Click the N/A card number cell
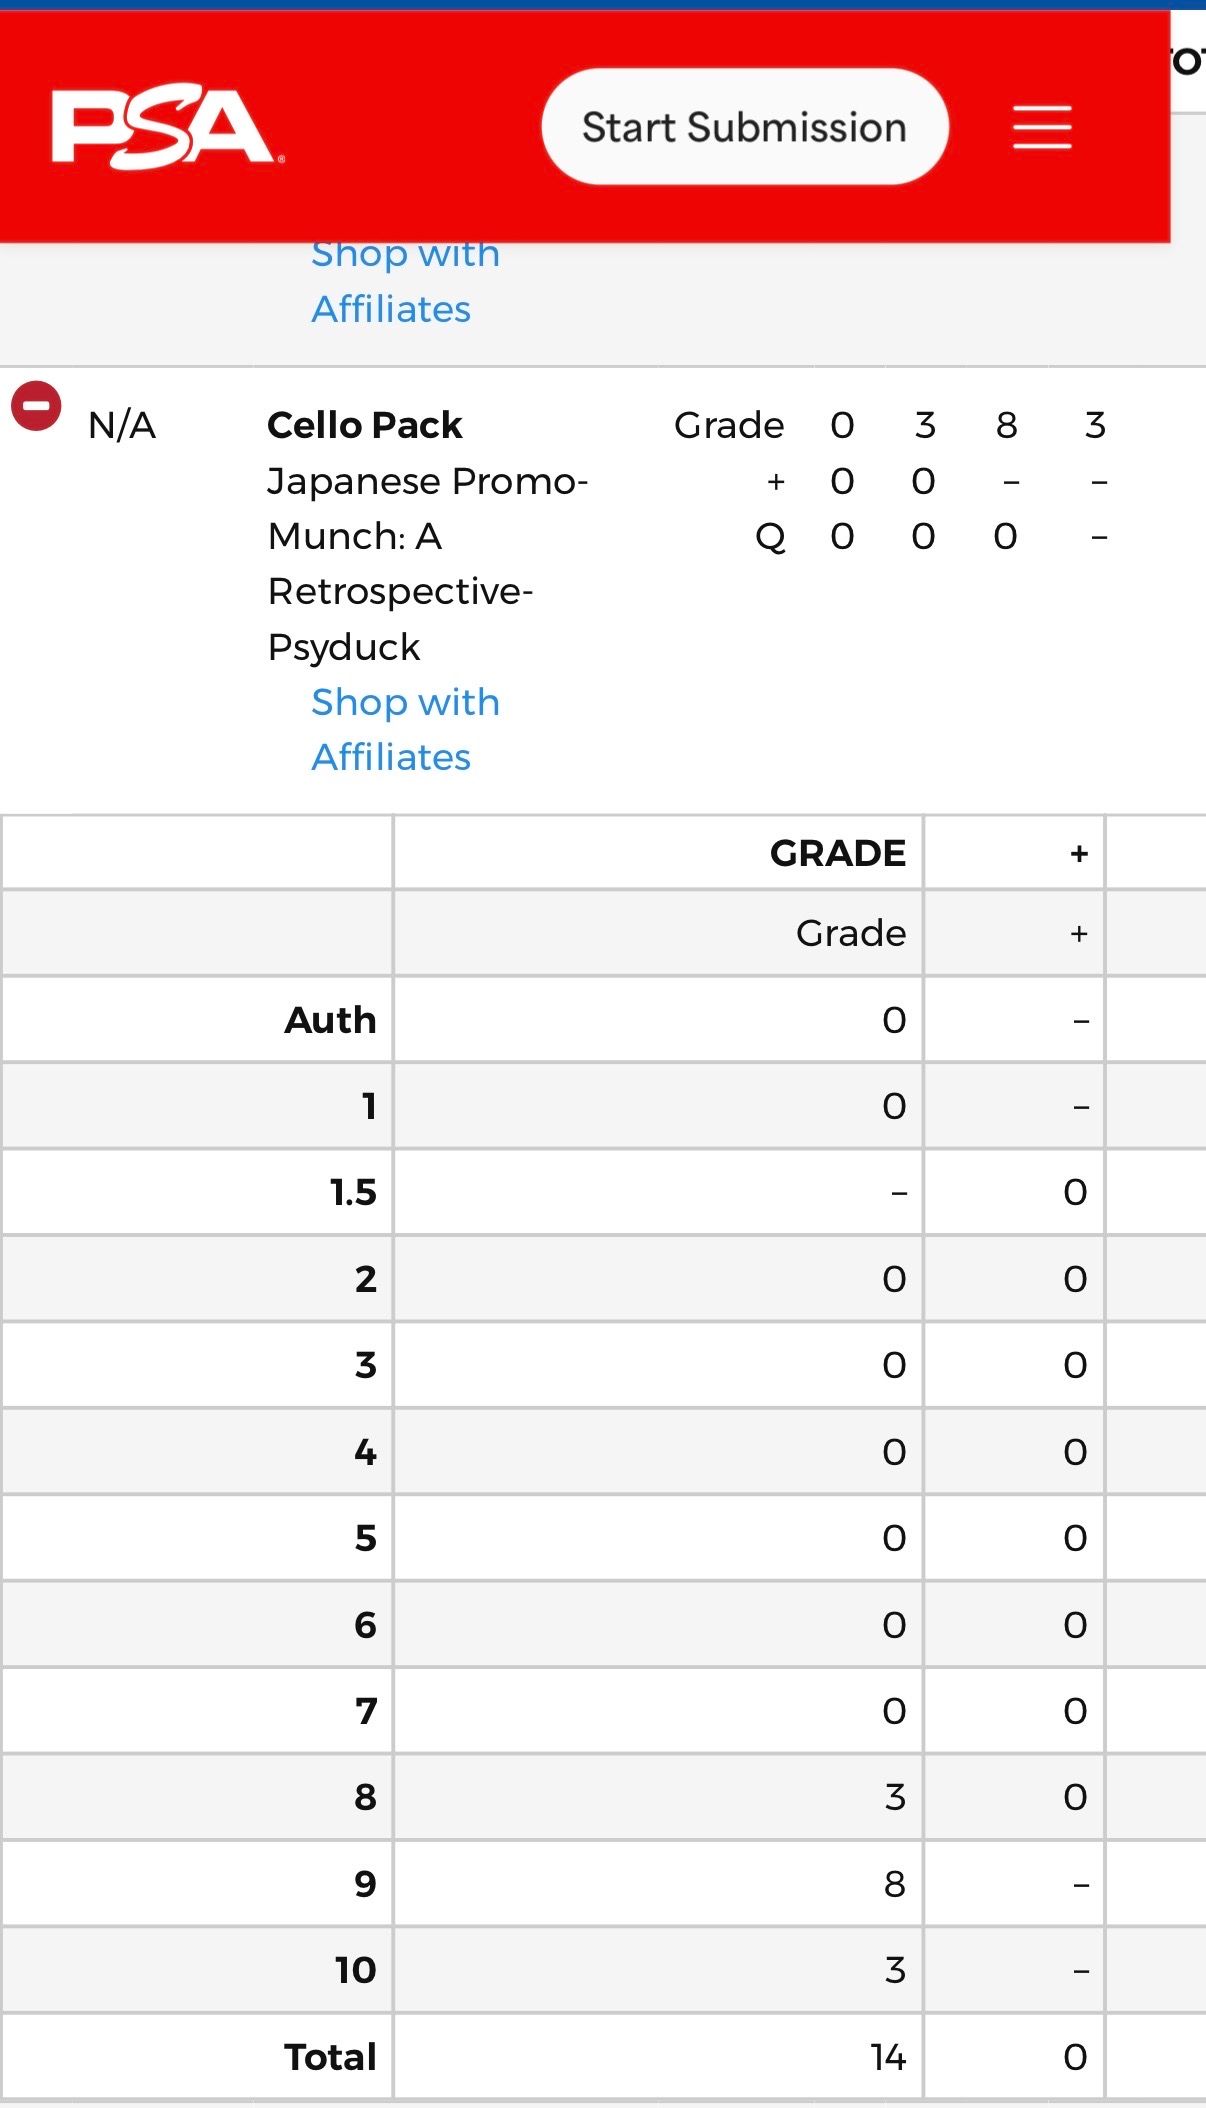This screenshot has width=1206, height=2108. click(122, 425)
